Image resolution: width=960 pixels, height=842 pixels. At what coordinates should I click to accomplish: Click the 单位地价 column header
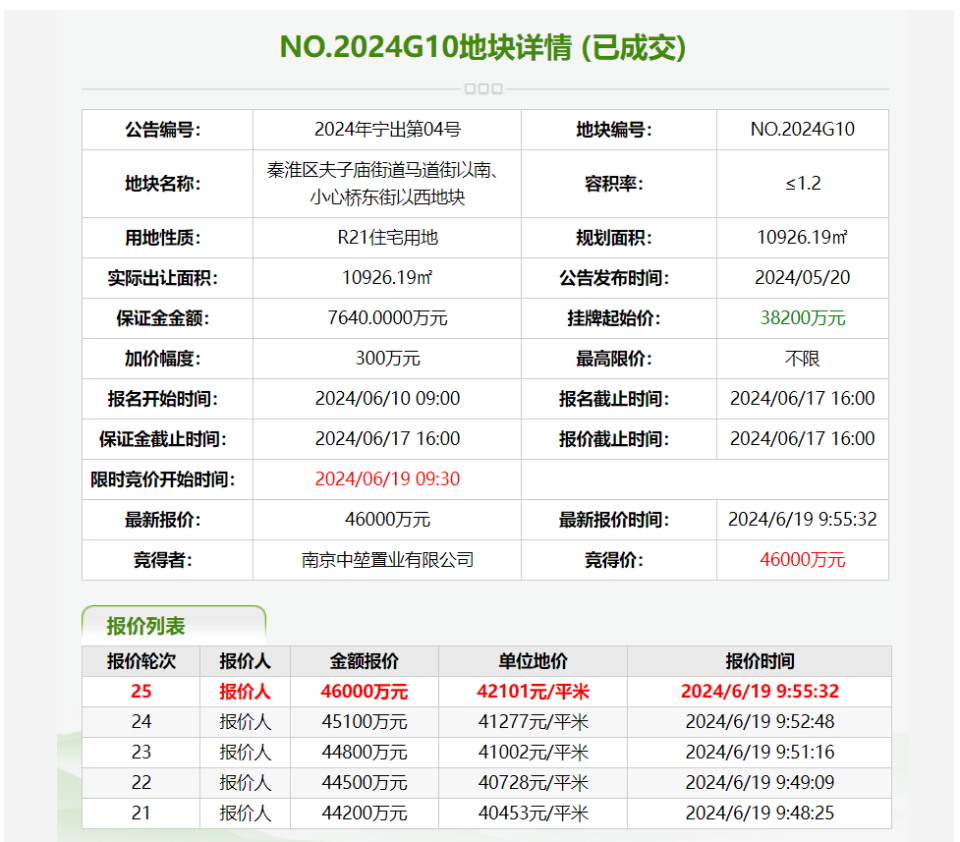click(533, 661)
